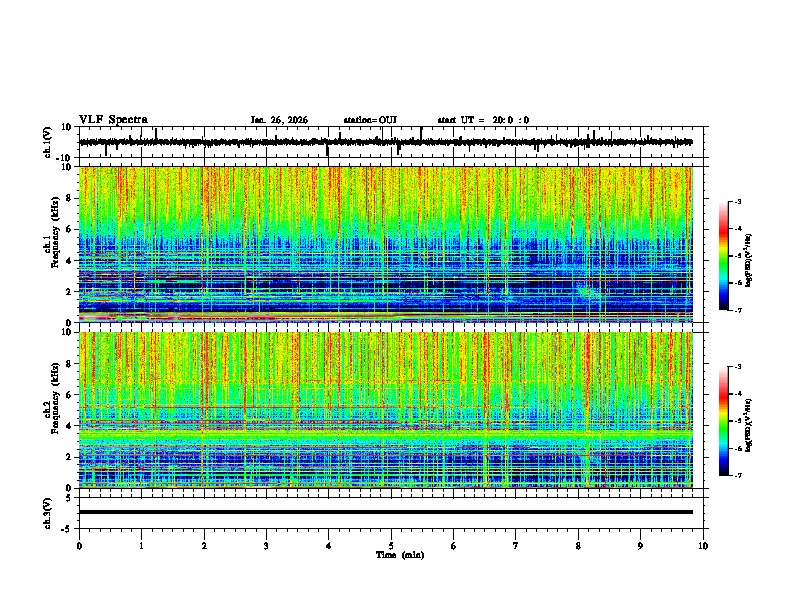Click the "5" tick on ch.3(V) axis
Screen dimensions: 792x612
pyautogui.click(x=69, y=497)
